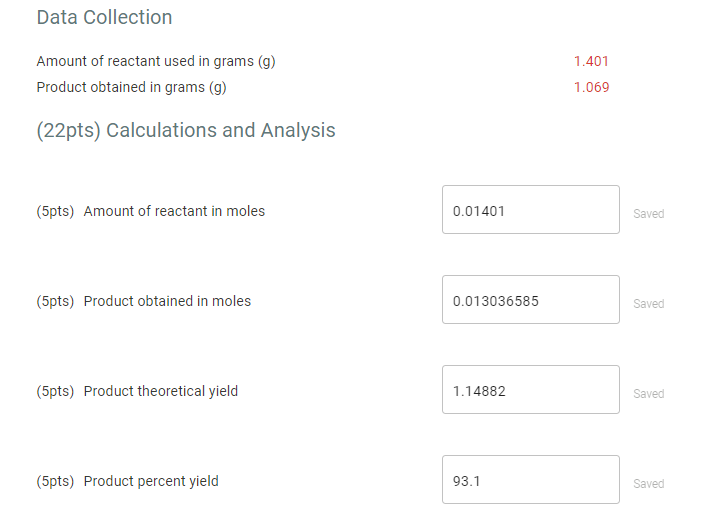Click Saved status beside percent yield field
Viewport: 701px width, 531px height.
(648, 484)
